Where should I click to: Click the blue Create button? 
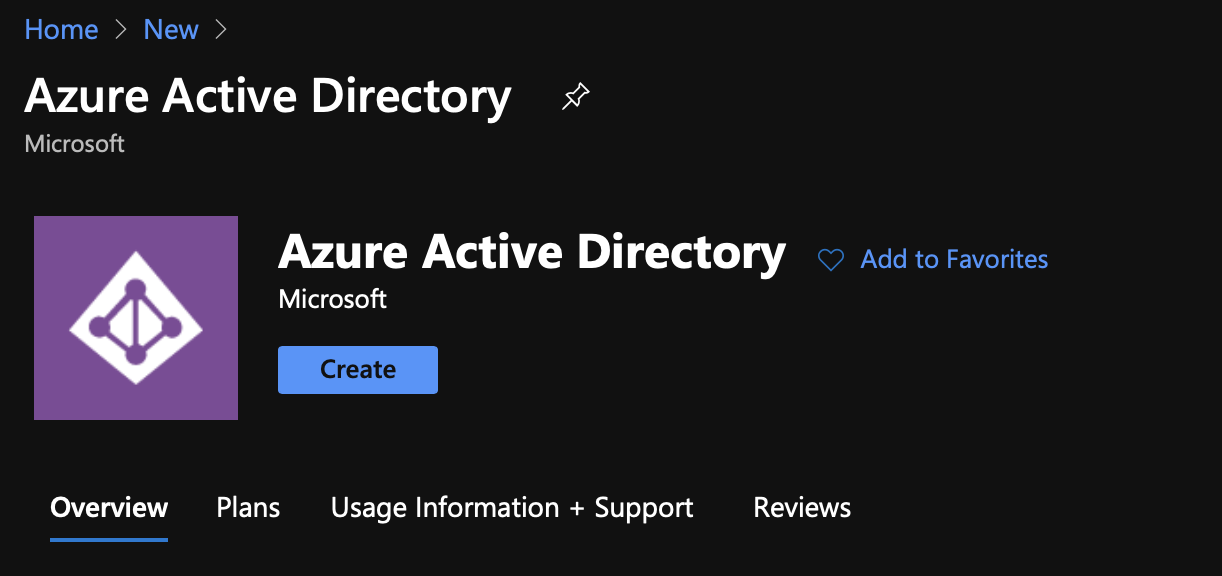tap(358, 370)
